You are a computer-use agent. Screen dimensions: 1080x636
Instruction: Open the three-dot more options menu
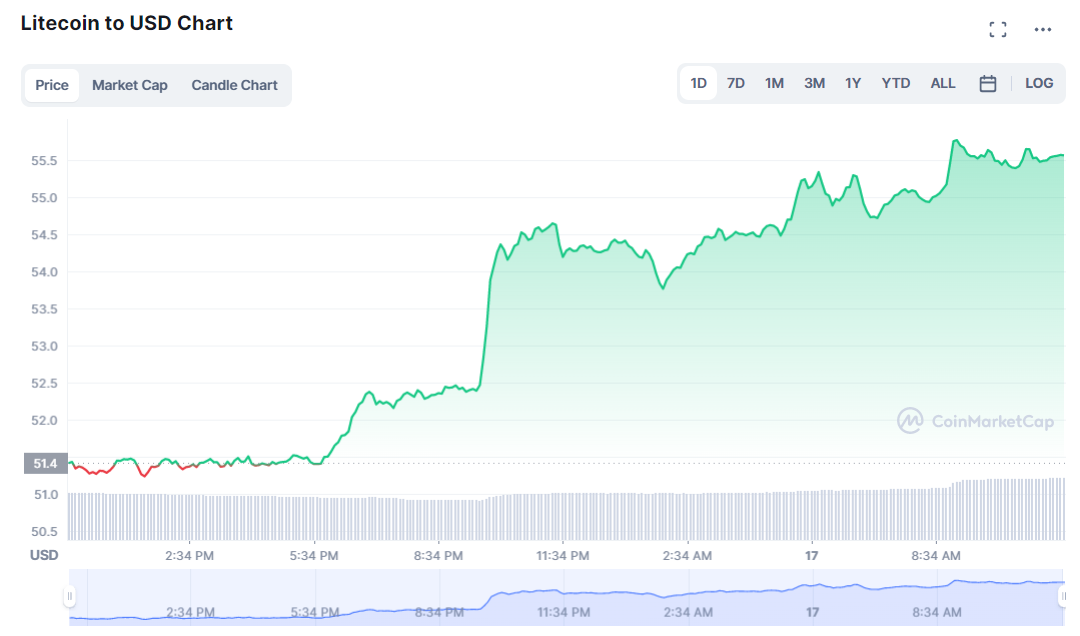pyautogui.click(x=1042, y=29)
